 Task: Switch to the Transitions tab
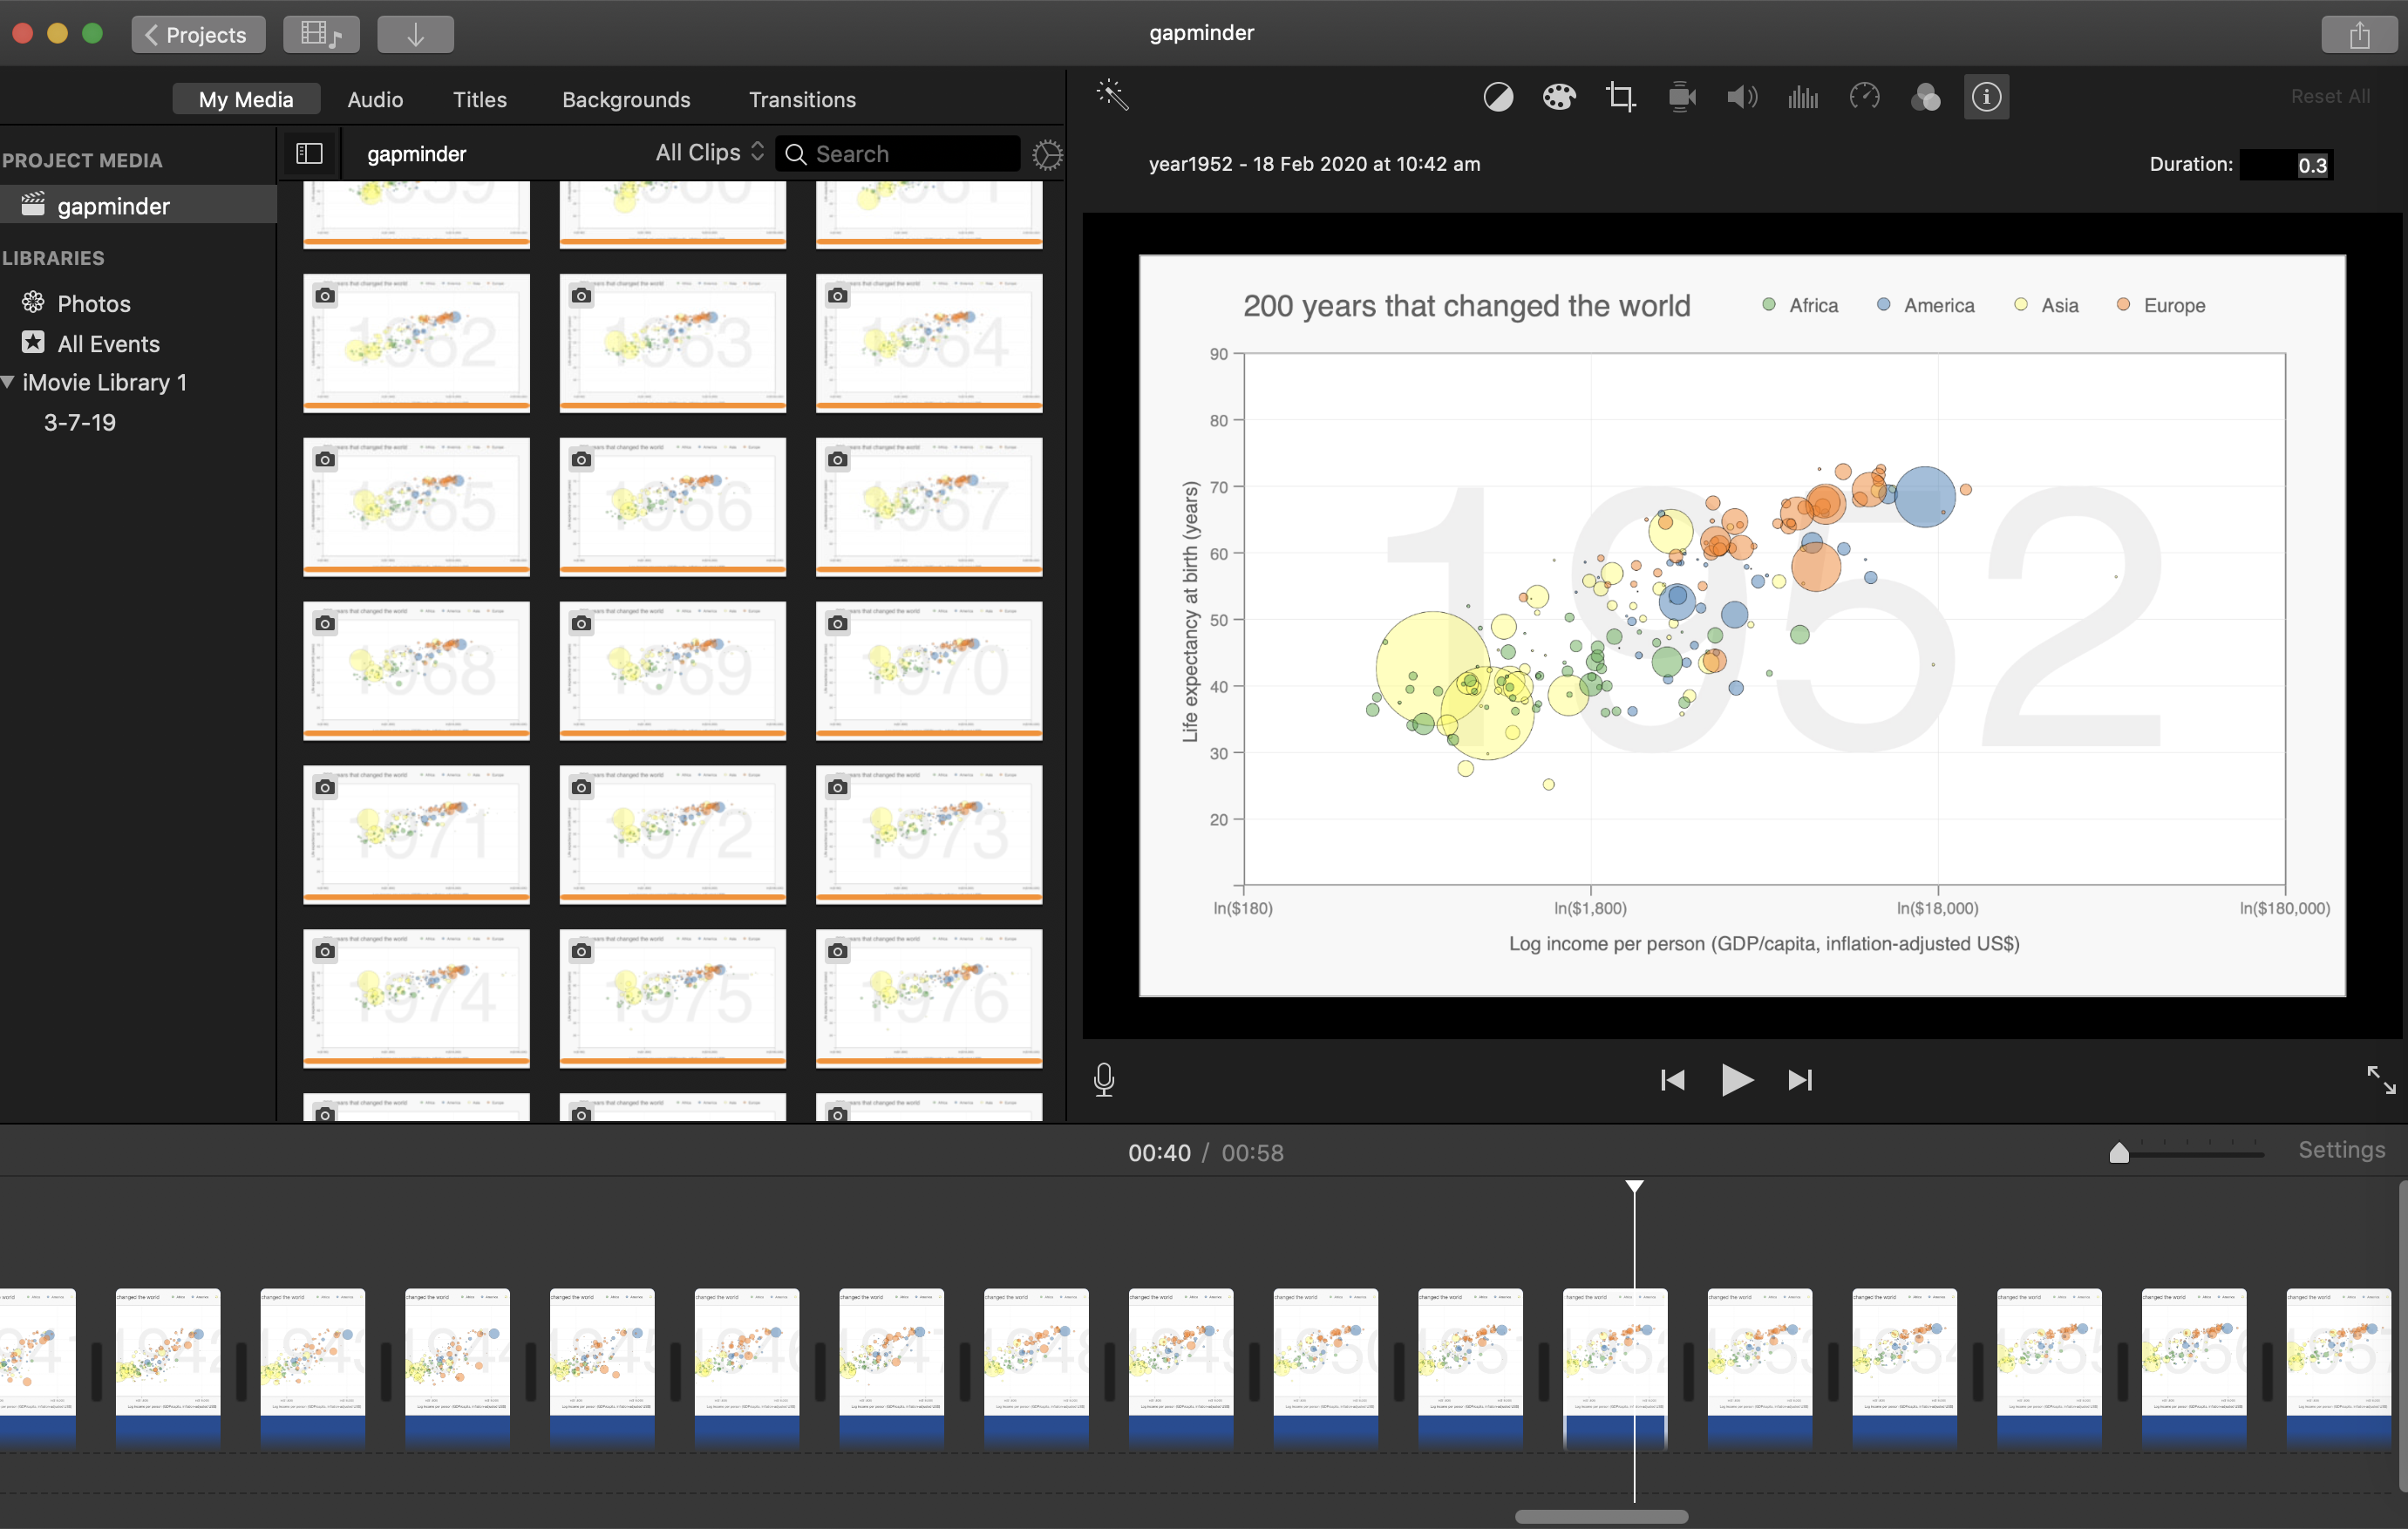(x=802, y=99)
